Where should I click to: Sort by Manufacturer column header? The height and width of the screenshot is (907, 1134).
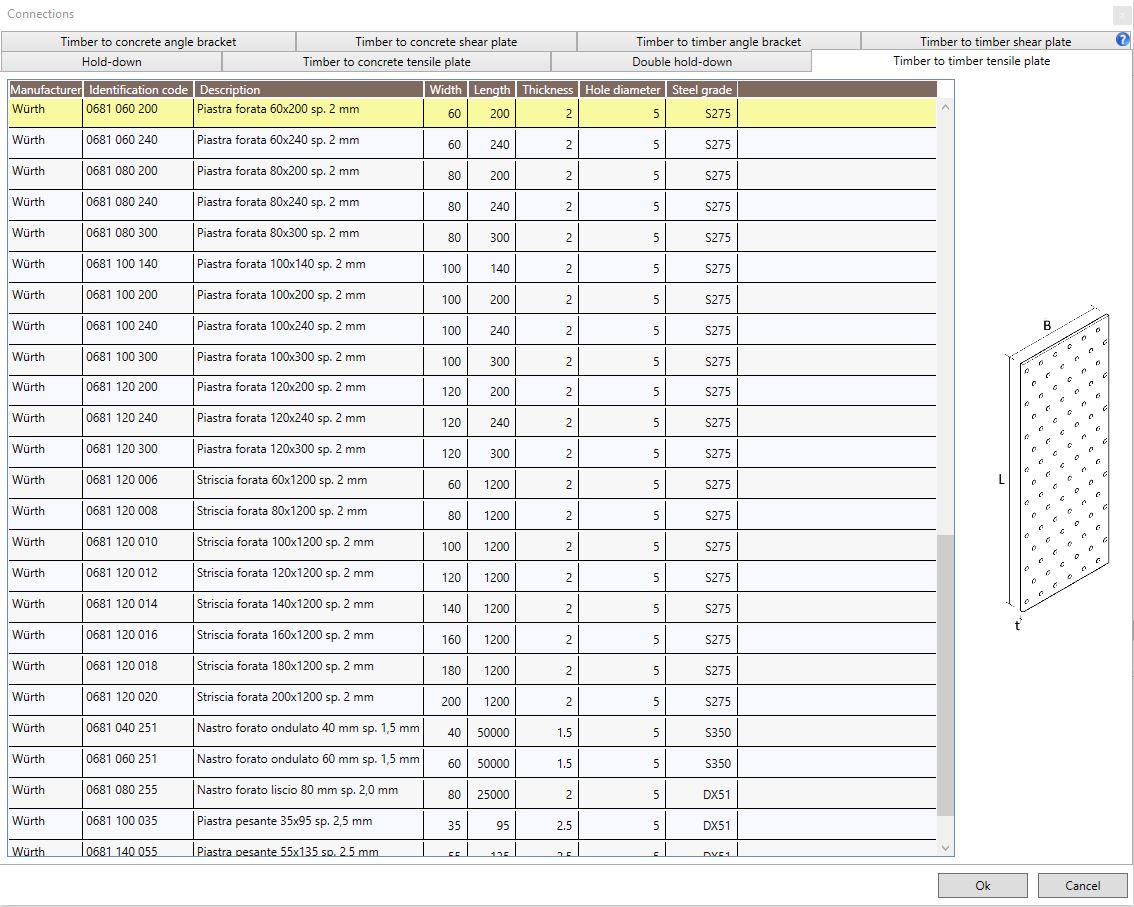[x=46, y=90]
